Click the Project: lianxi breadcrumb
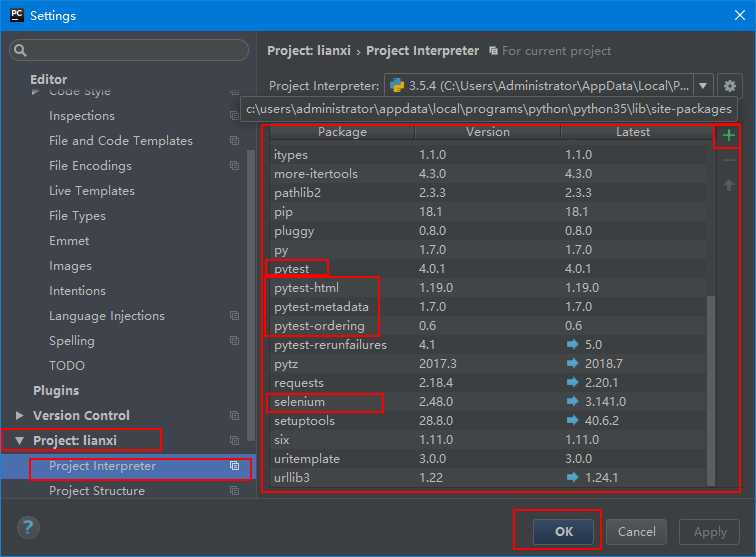 [309, 51]
